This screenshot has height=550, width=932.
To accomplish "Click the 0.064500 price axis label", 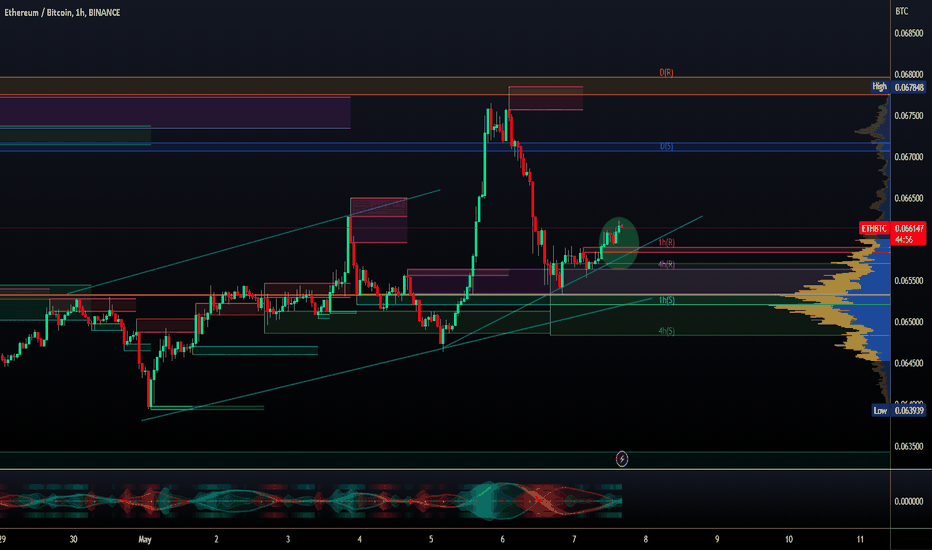I will tap(909, 363).
